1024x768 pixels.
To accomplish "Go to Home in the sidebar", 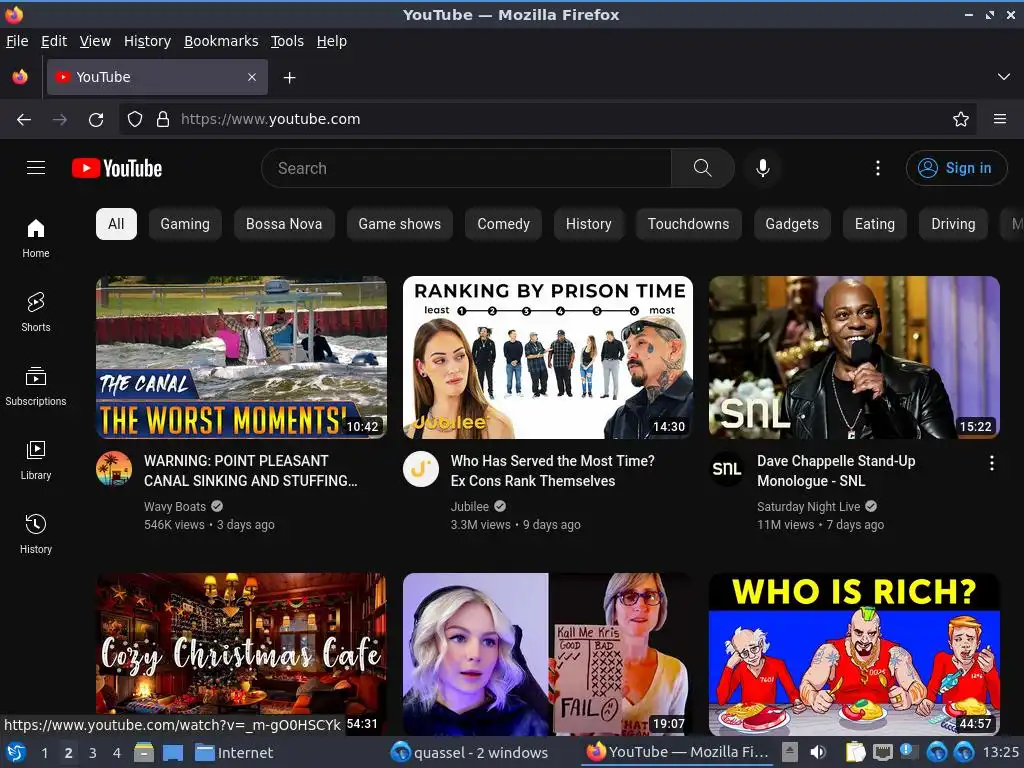I will tap(36, 238).
